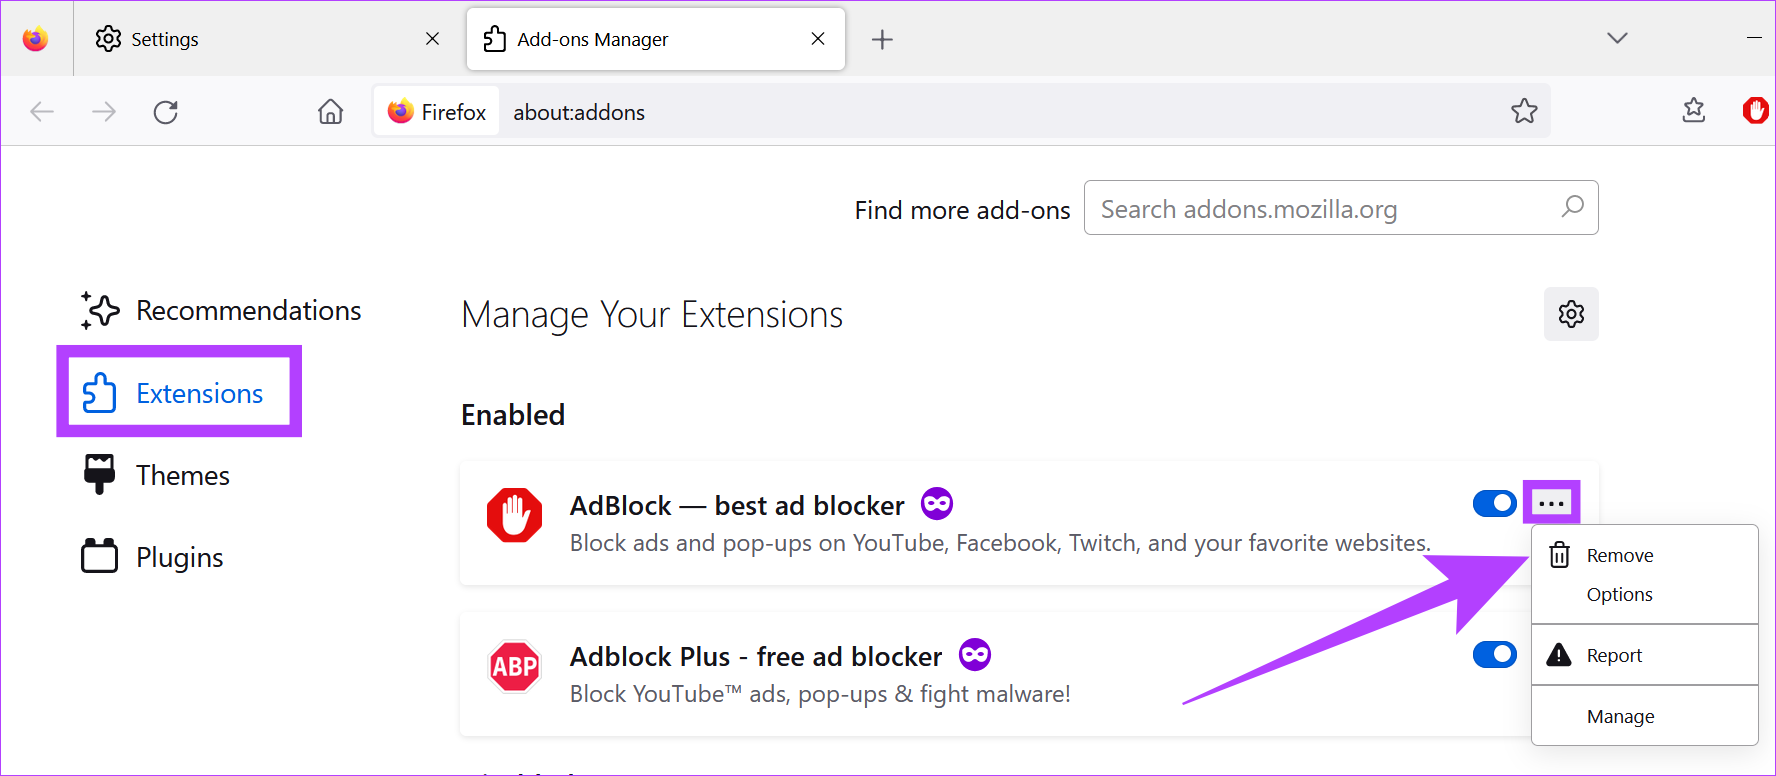Select Remove from the context menu
The height and width of the screenshot is (776, 1776).
pyautogui.click(x=1619, y=556)
